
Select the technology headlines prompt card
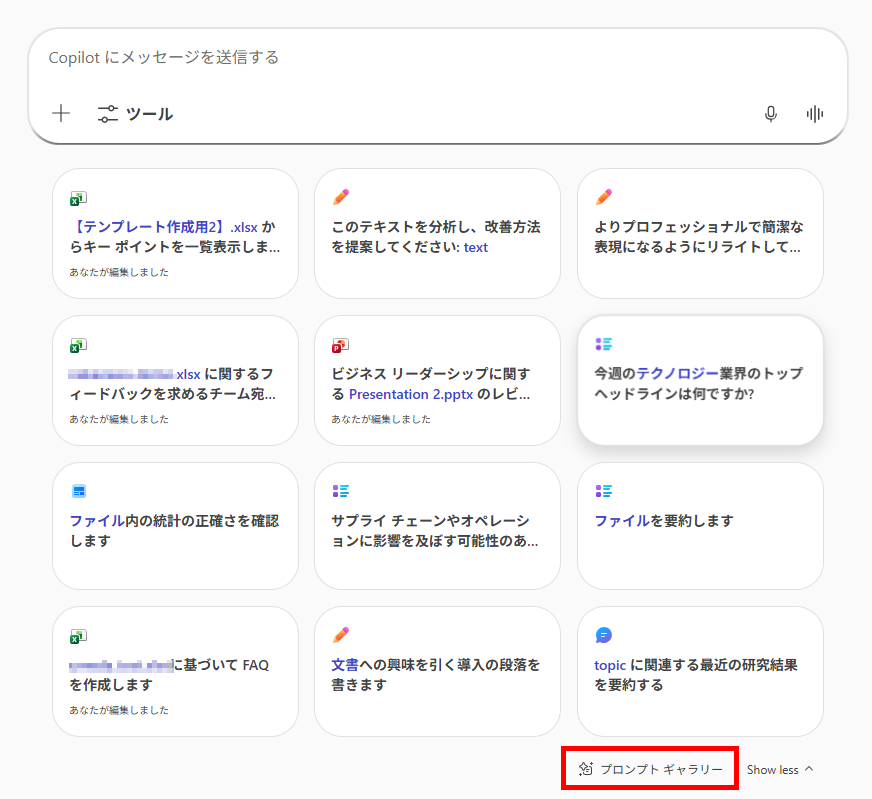tap(700, 382)
